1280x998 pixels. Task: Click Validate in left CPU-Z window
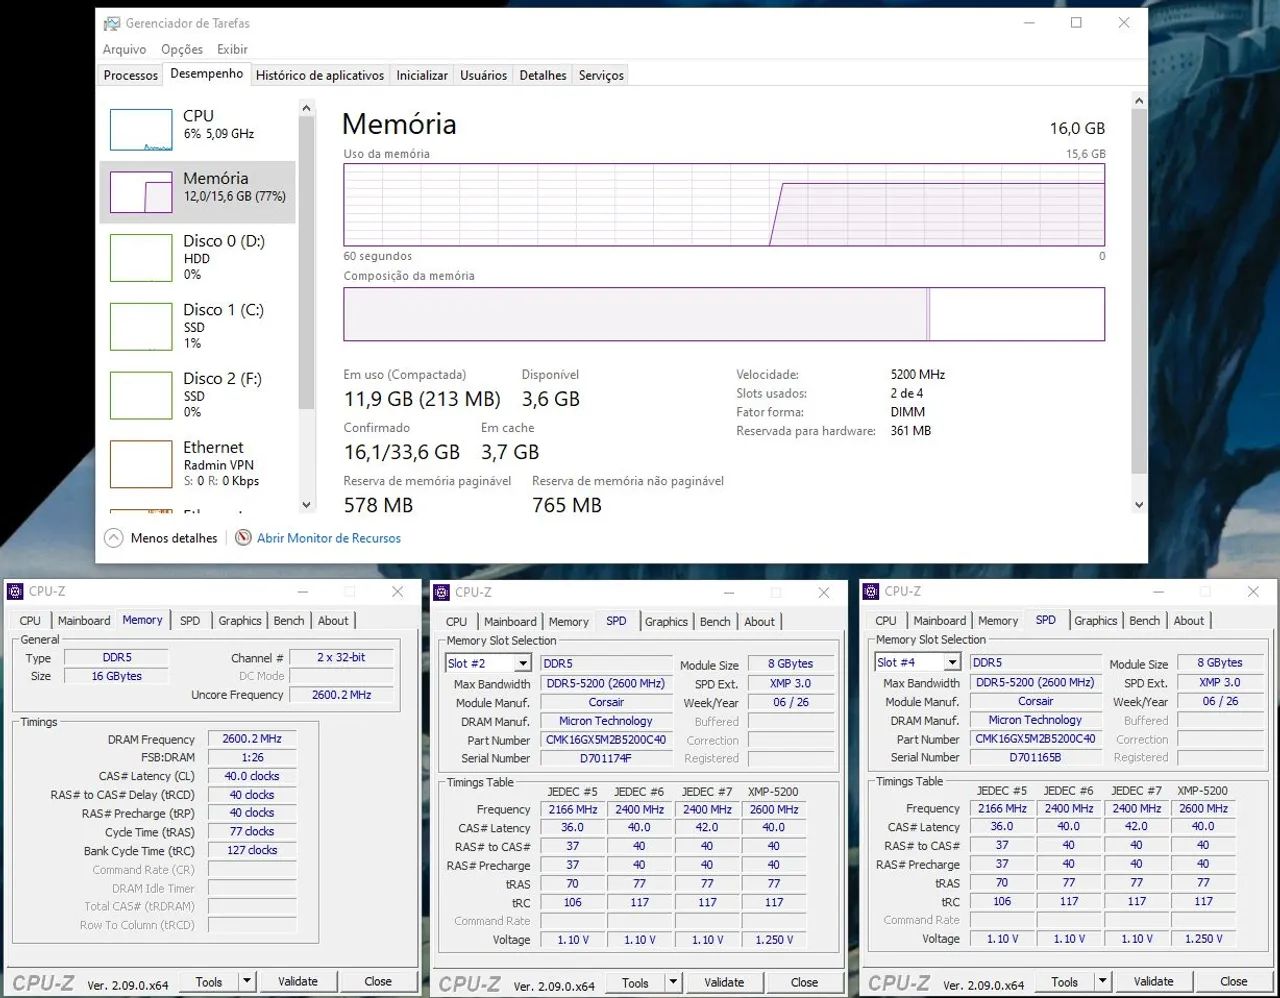click(x=298, y=982)
